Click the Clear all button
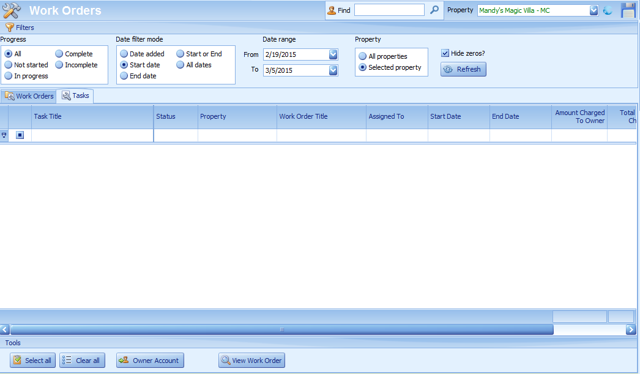The image size is (640, 374). click(x=82, y=361)
